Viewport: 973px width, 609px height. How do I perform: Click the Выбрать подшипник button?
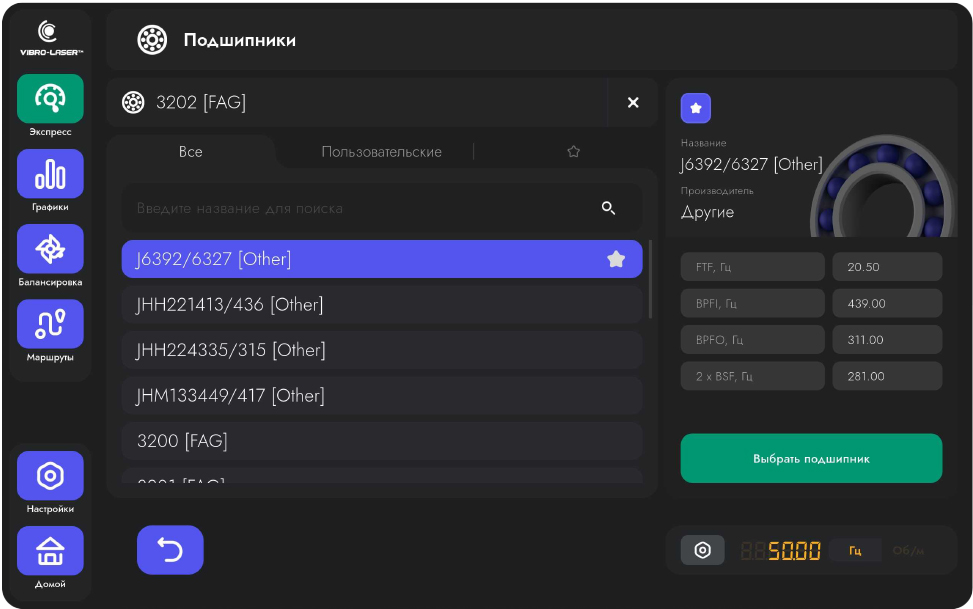click(811, 458)
